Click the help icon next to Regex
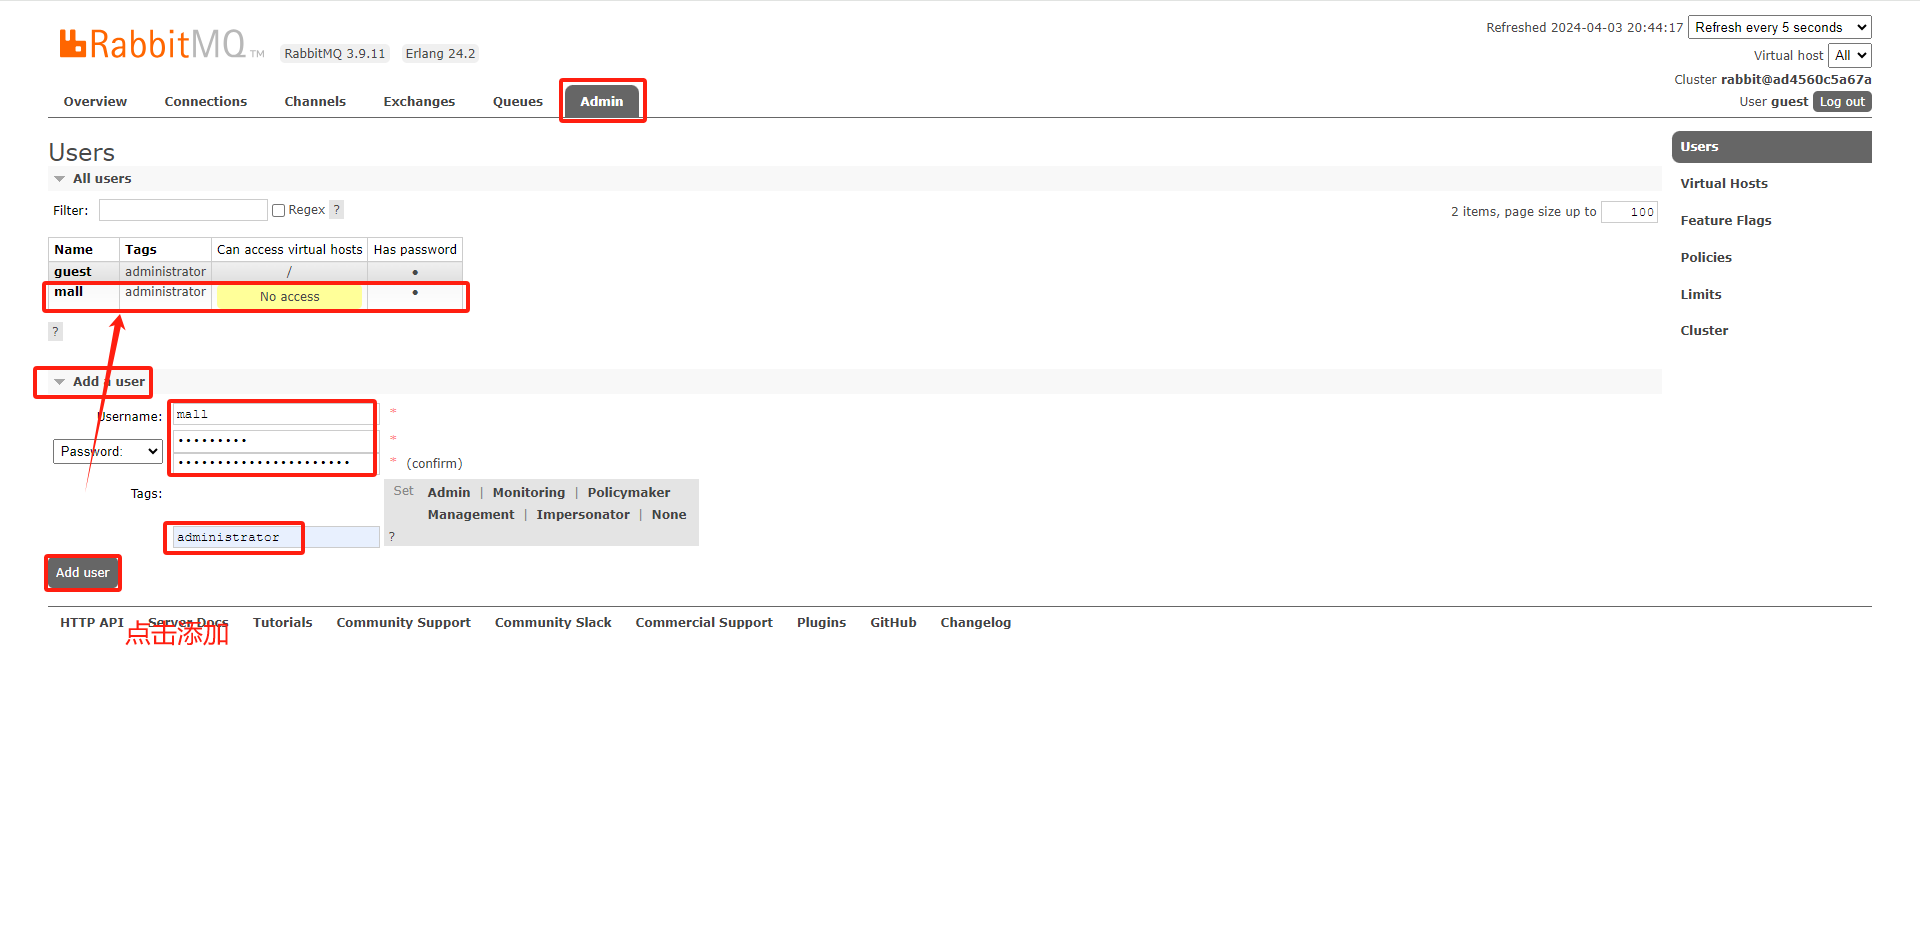 coord(337,210)
